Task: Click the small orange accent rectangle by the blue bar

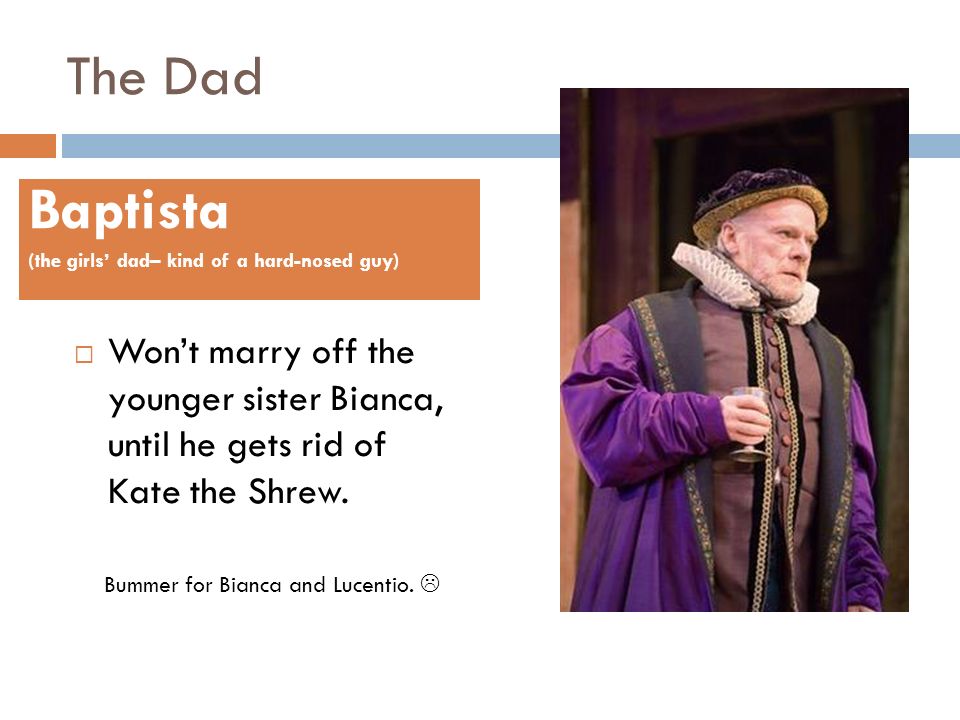Action: (x=28, y=146)
